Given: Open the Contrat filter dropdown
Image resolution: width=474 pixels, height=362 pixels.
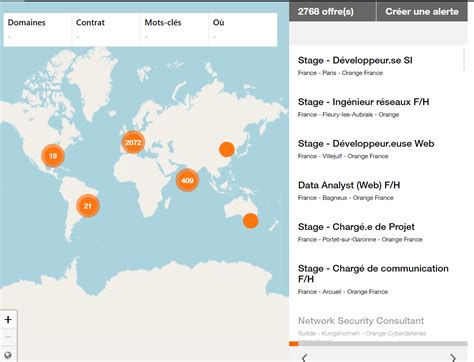Looking at the screenshot, I should click(106, 29).
